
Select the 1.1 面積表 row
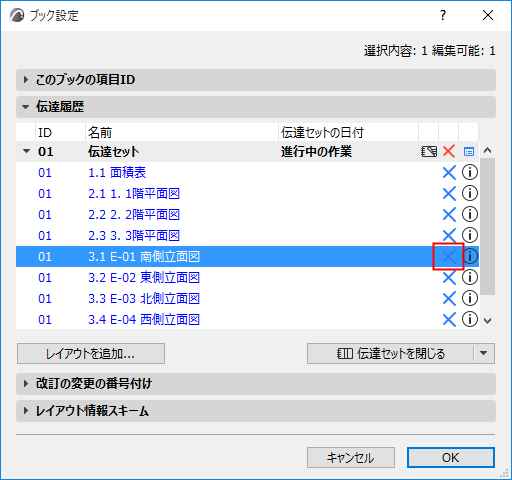(247, 173)
